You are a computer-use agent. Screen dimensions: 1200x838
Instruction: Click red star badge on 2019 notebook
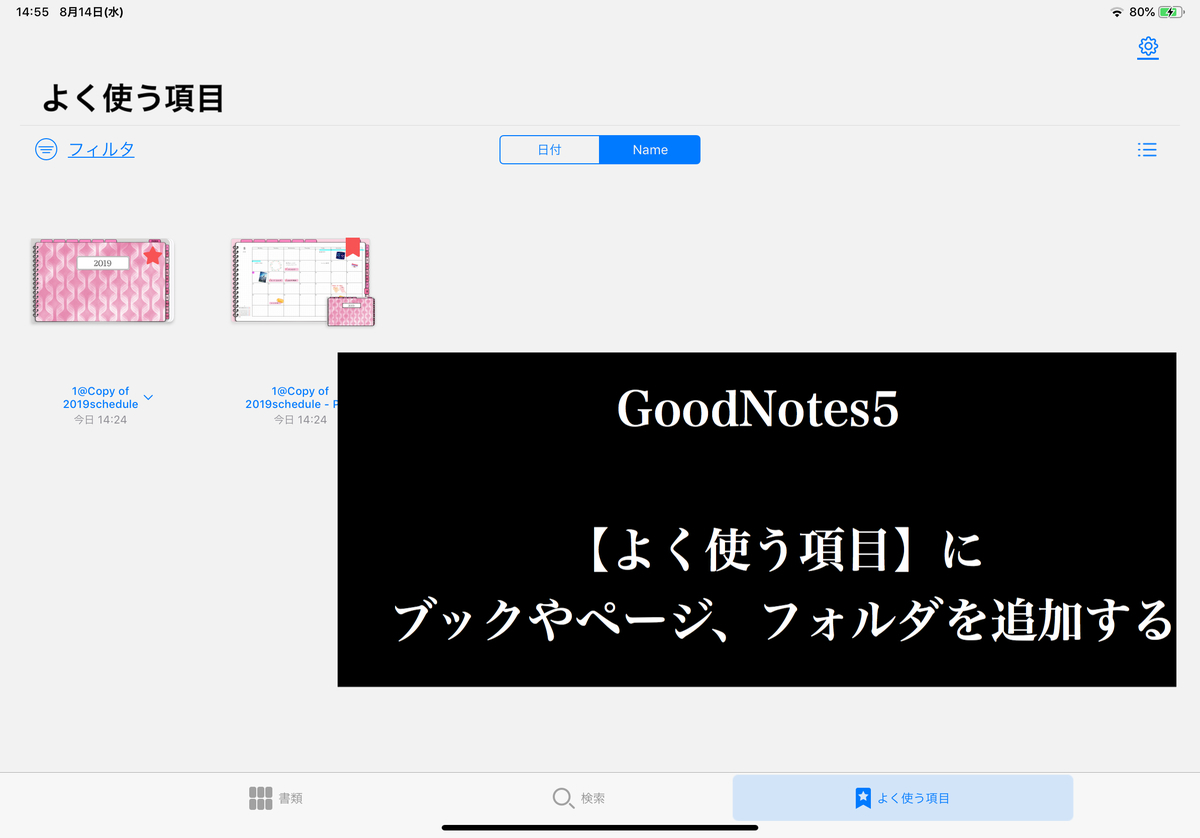tap(152, 256)
